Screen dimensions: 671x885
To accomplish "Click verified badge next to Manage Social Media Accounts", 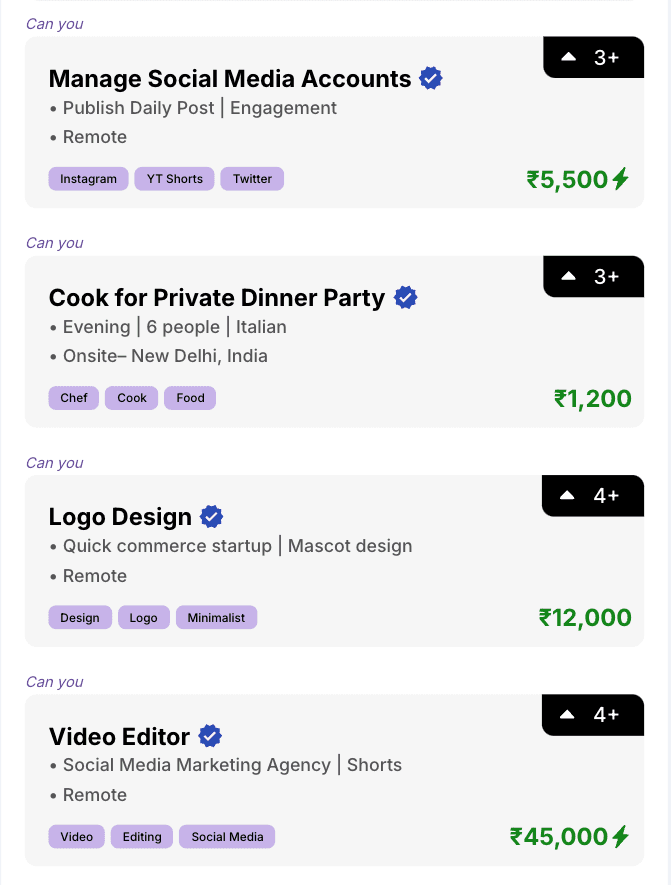I will (x=431, y=78).
